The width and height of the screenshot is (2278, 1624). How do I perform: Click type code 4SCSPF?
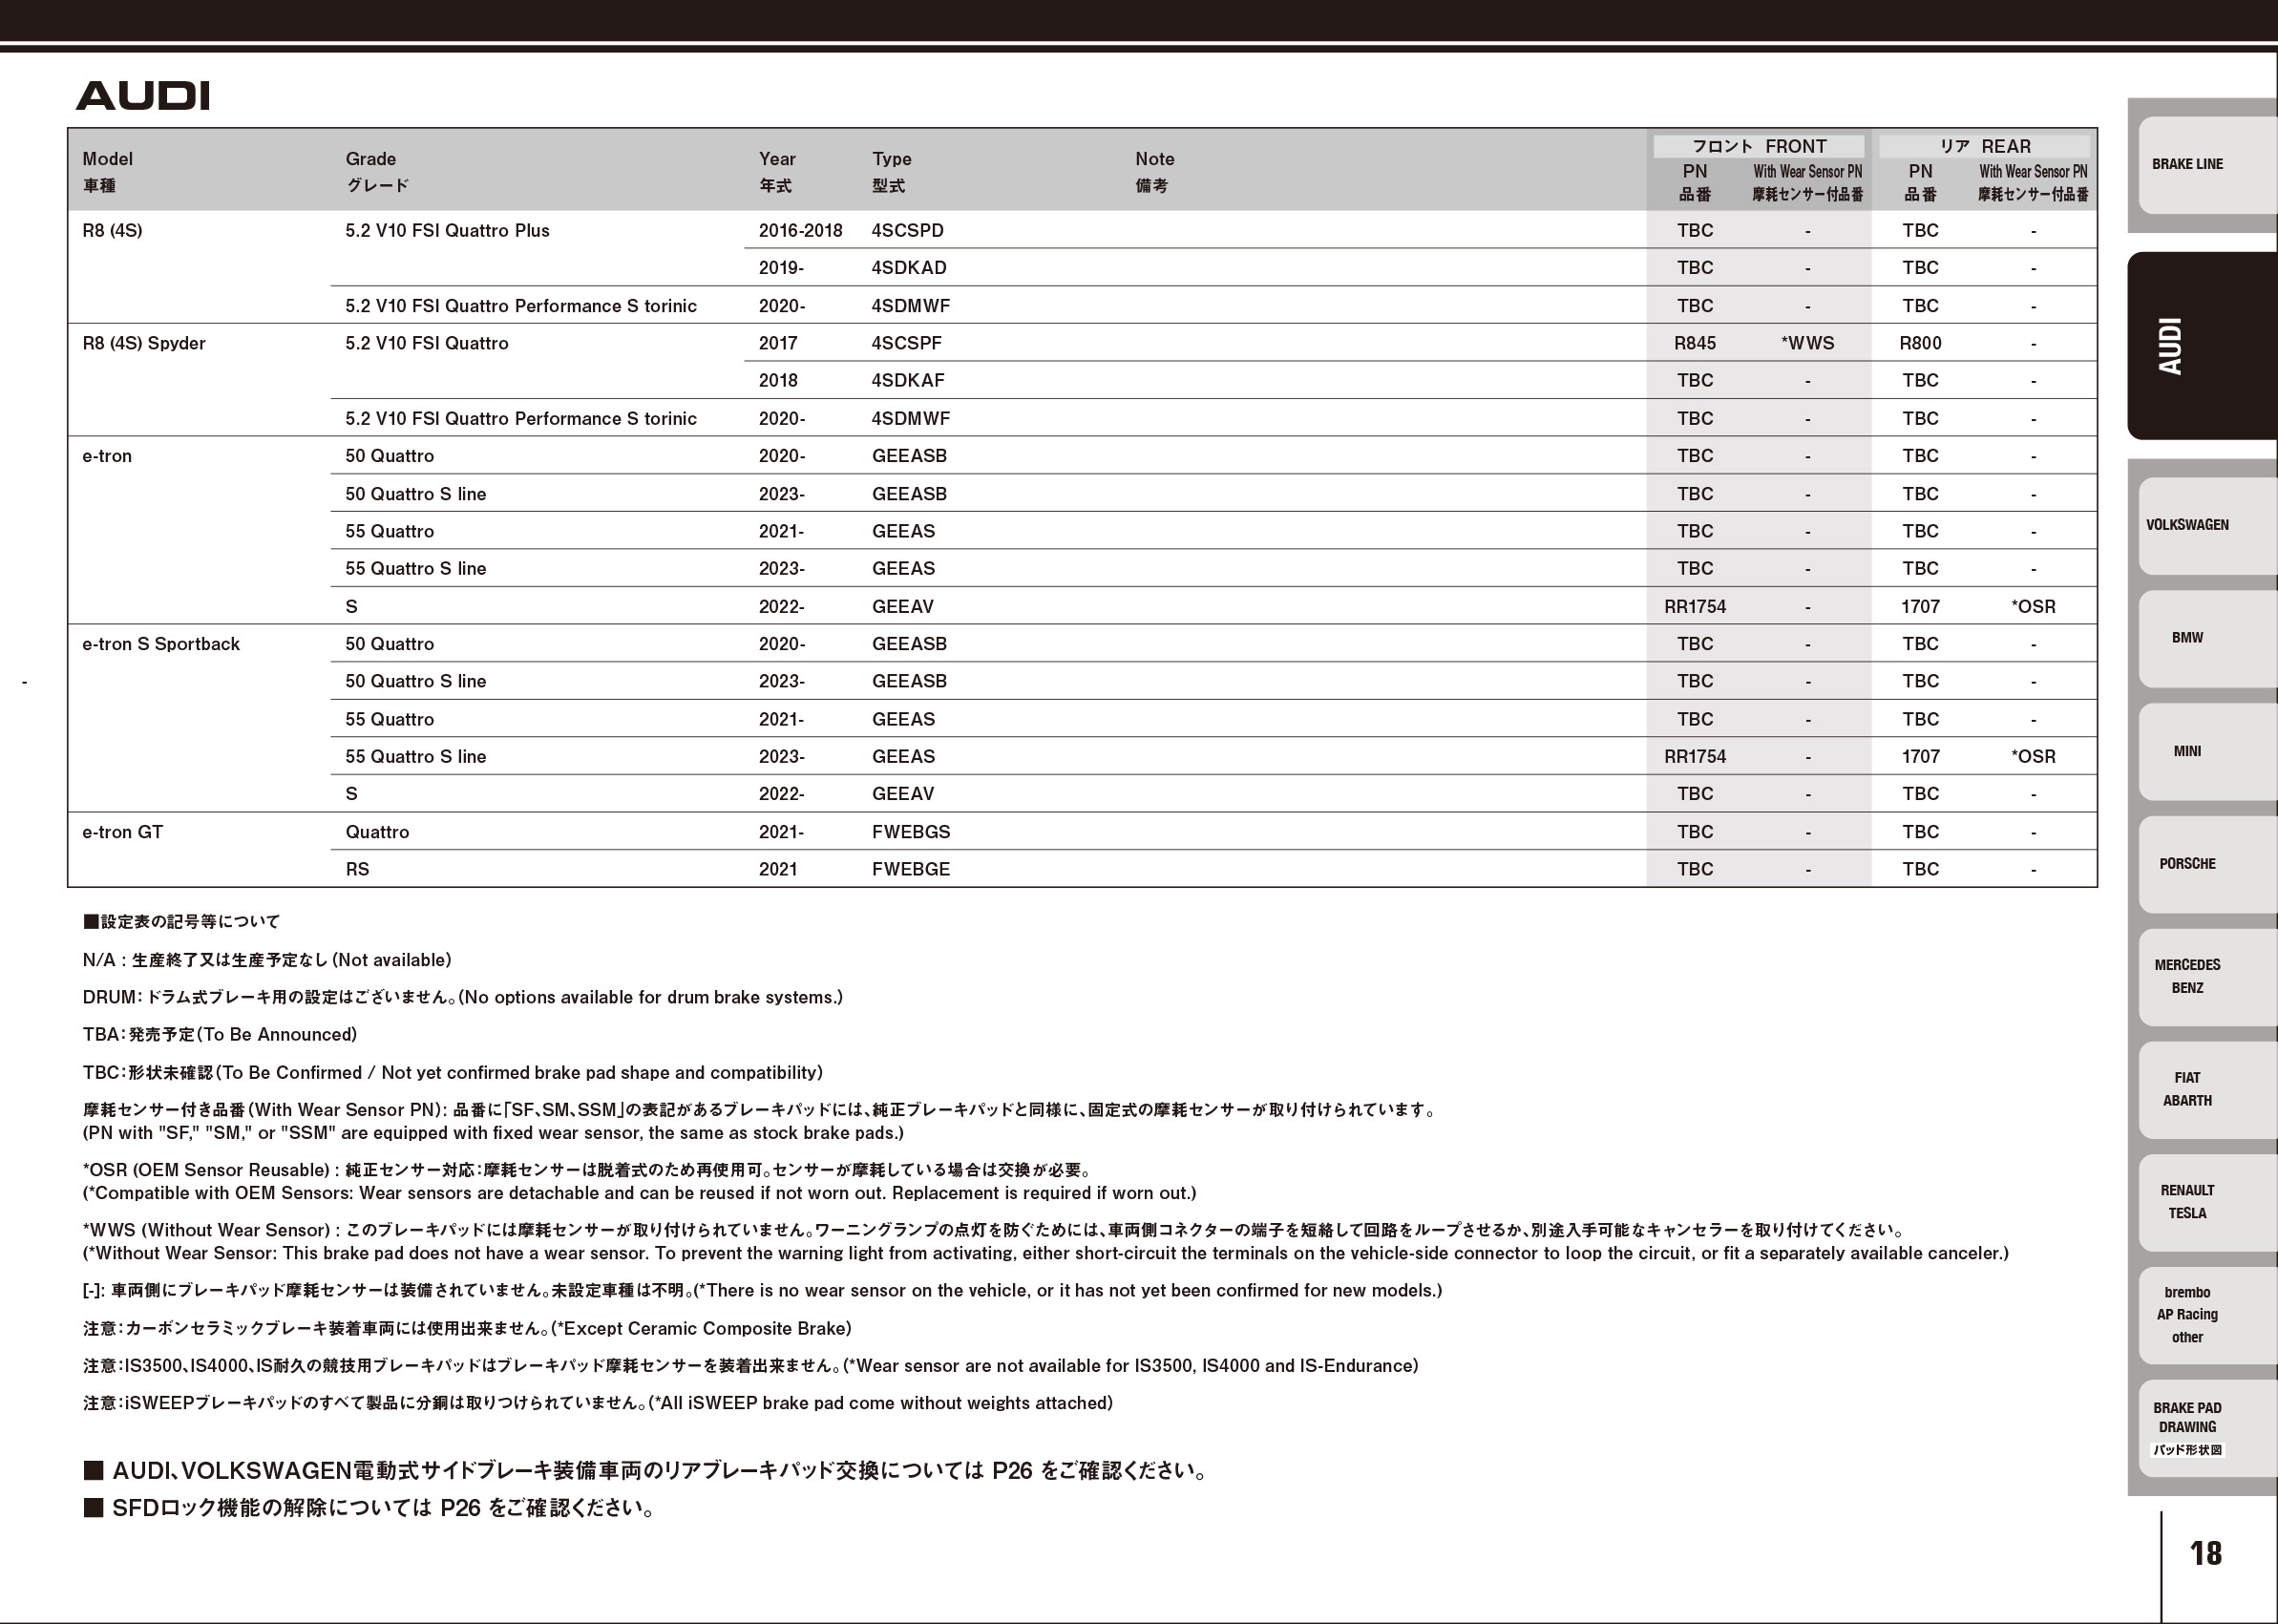pyautogui.click(x=906, y=343)
